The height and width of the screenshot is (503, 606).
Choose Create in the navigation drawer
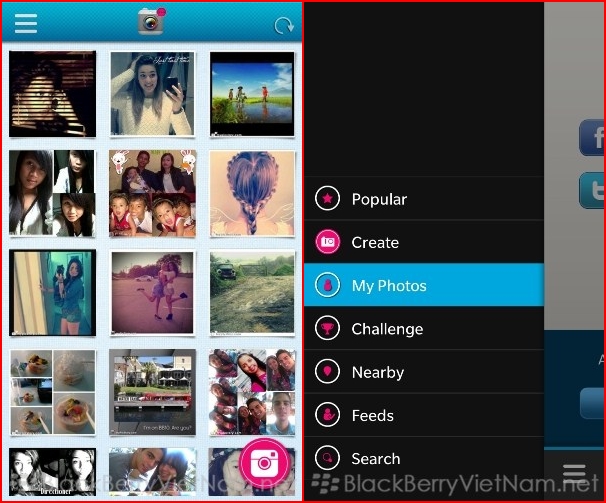375,242
